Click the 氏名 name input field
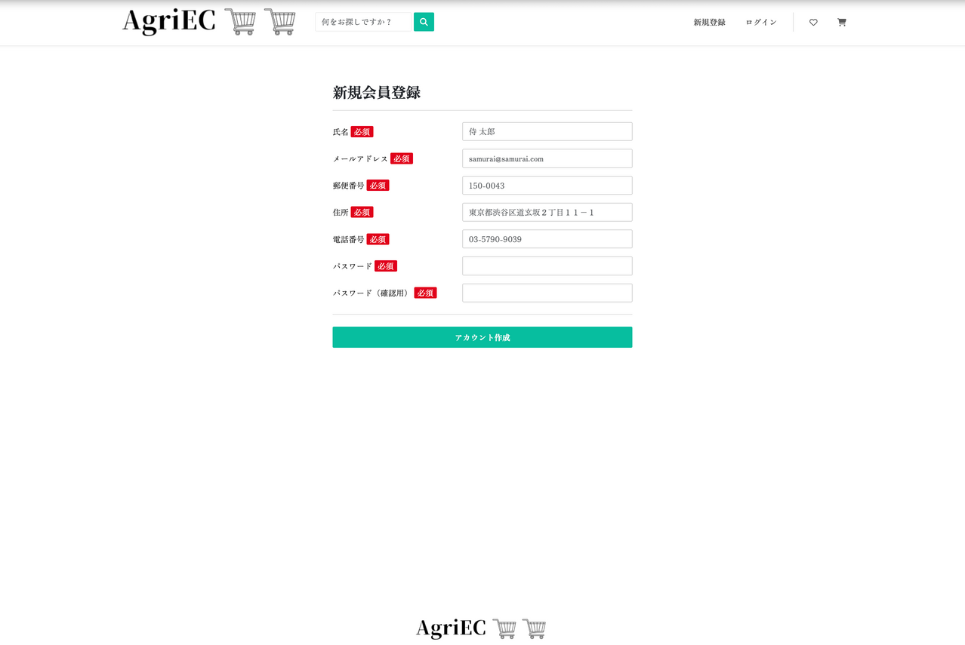 (x=547, y=131)
